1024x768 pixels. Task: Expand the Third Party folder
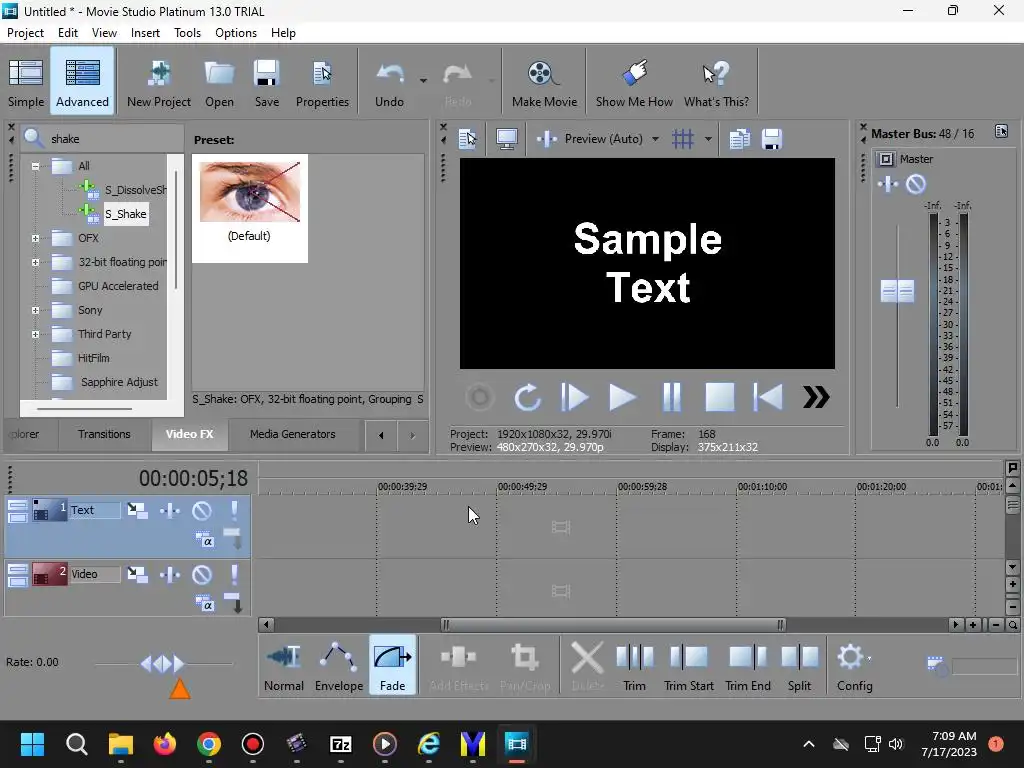click(x=35, y=334)
